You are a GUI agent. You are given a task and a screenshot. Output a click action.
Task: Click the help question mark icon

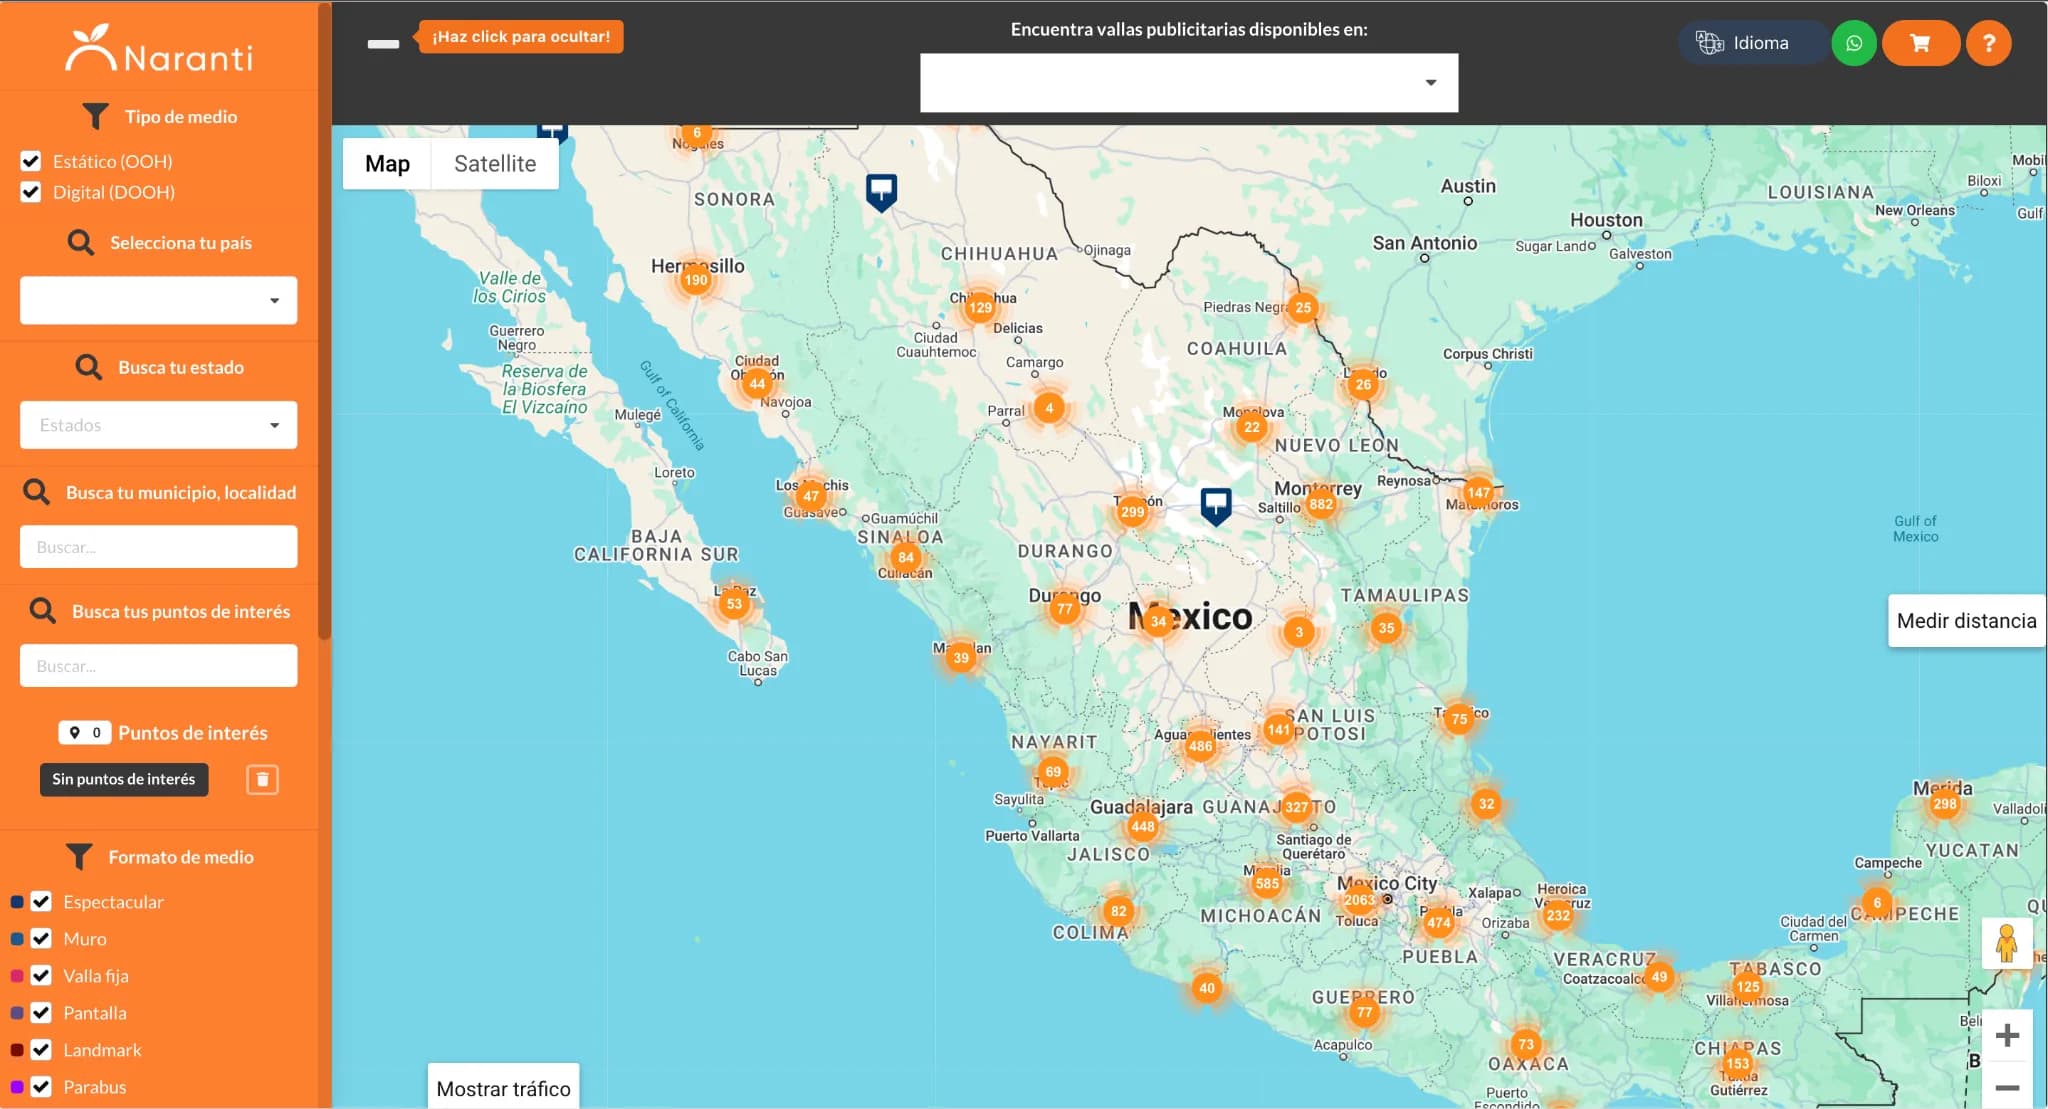[x=1991, y=42]
